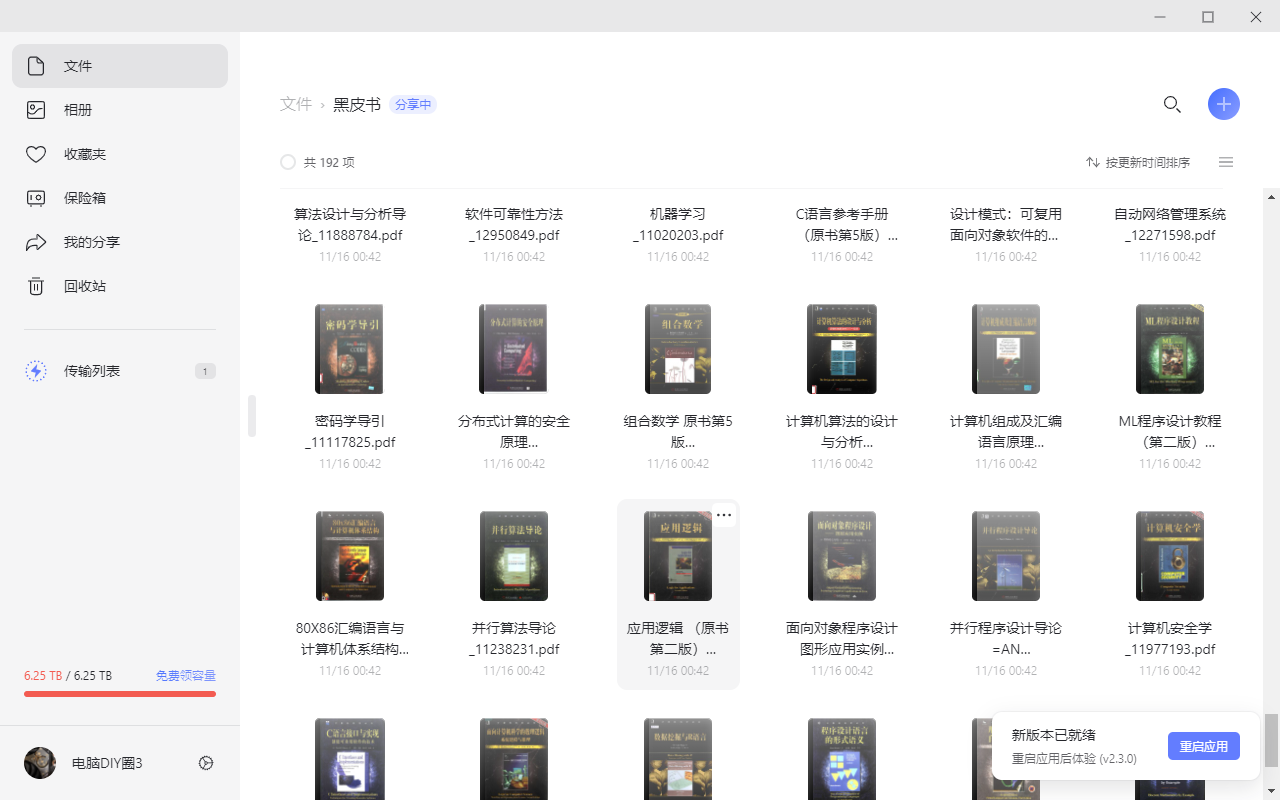This screenshot has width=1280, height=800.
Task: Minimize the window
Action: [1160, 17]
